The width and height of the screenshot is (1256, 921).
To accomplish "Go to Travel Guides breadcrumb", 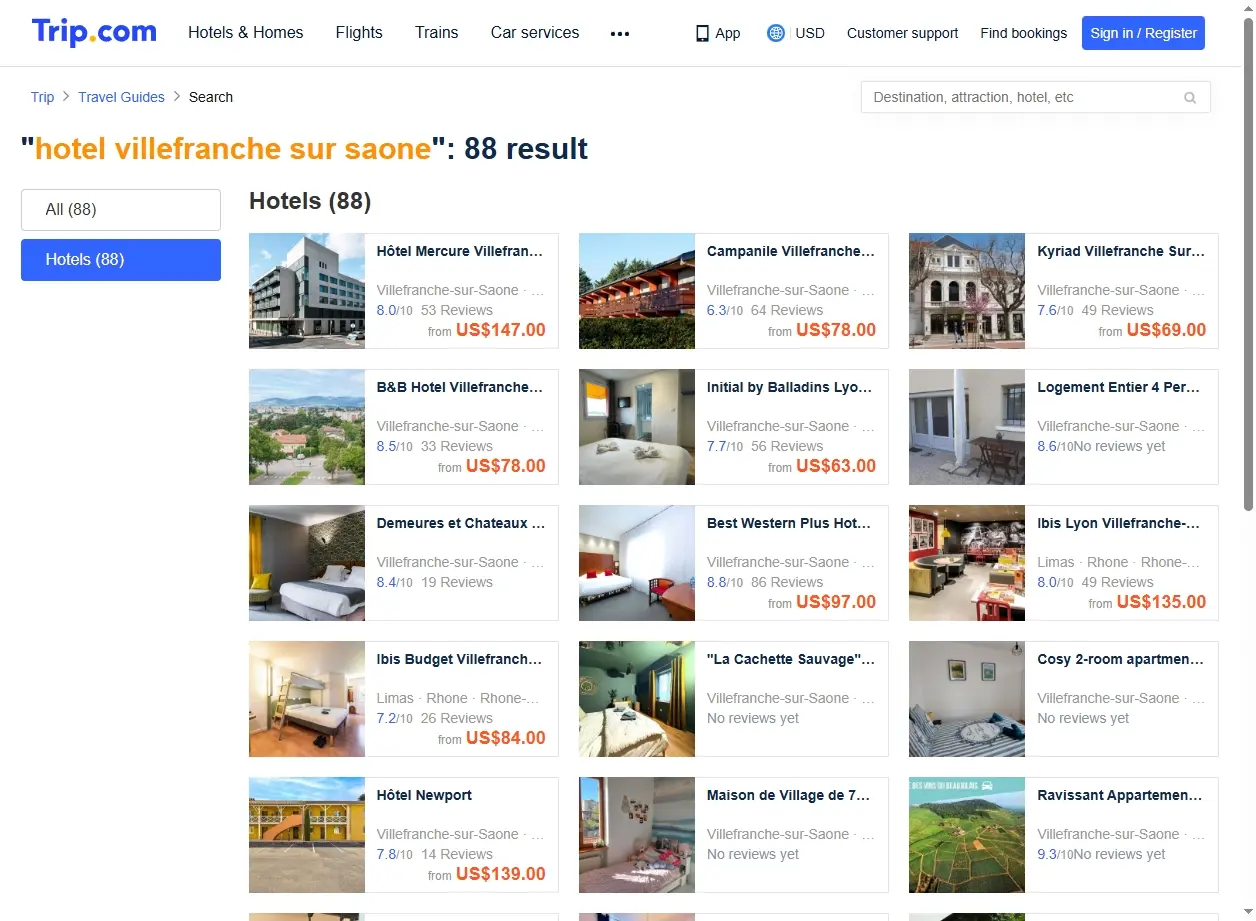I will click(x=122, y=97).
